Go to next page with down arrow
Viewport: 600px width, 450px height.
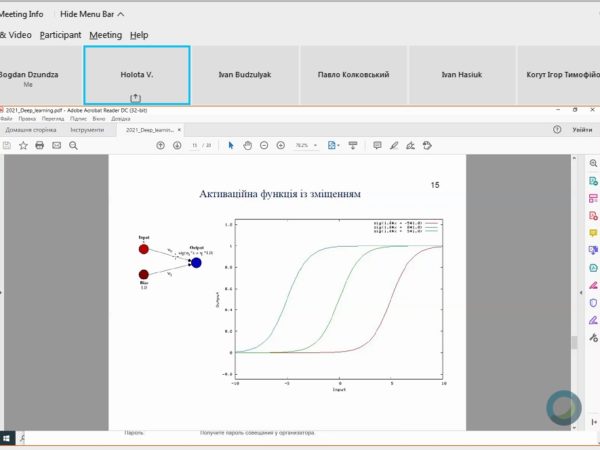(176, 145)
